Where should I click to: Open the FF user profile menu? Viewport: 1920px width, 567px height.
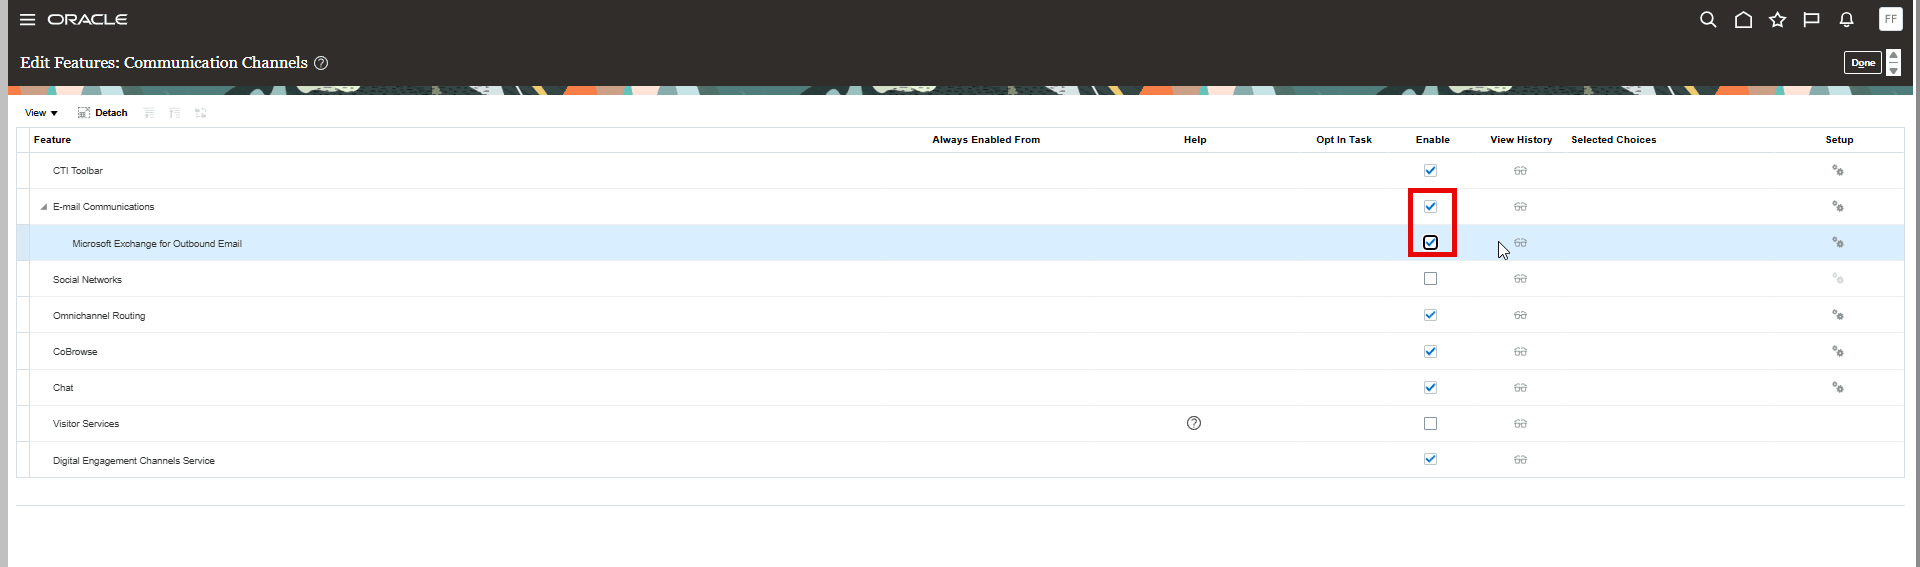pyautogui.click(x=1890, y=19)
